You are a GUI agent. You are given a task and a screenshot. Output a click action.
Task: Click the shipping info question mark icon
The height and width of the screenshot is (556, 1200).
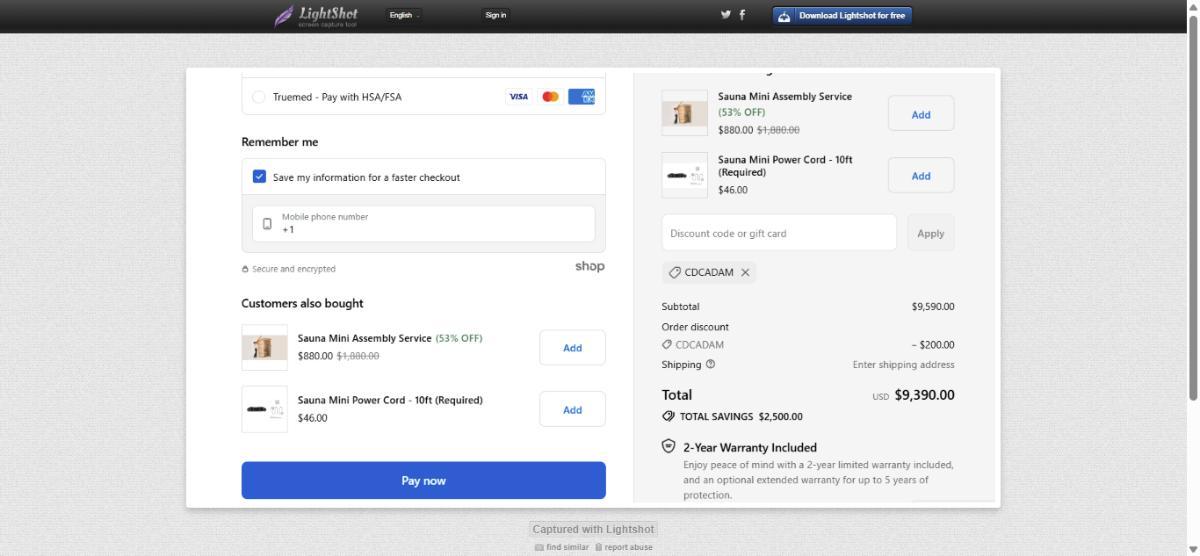point(711,364)
